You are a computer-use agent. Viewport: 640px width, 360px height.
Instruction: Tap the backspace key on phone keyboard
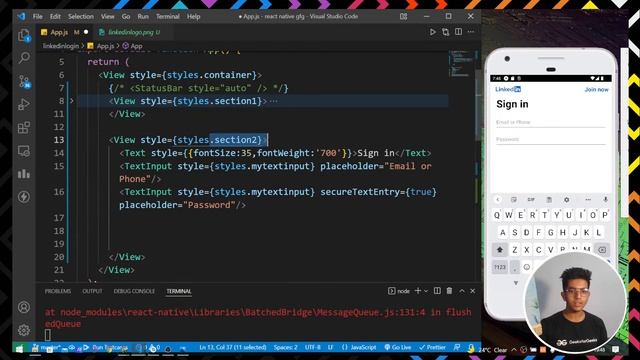[x=602, y=249]
